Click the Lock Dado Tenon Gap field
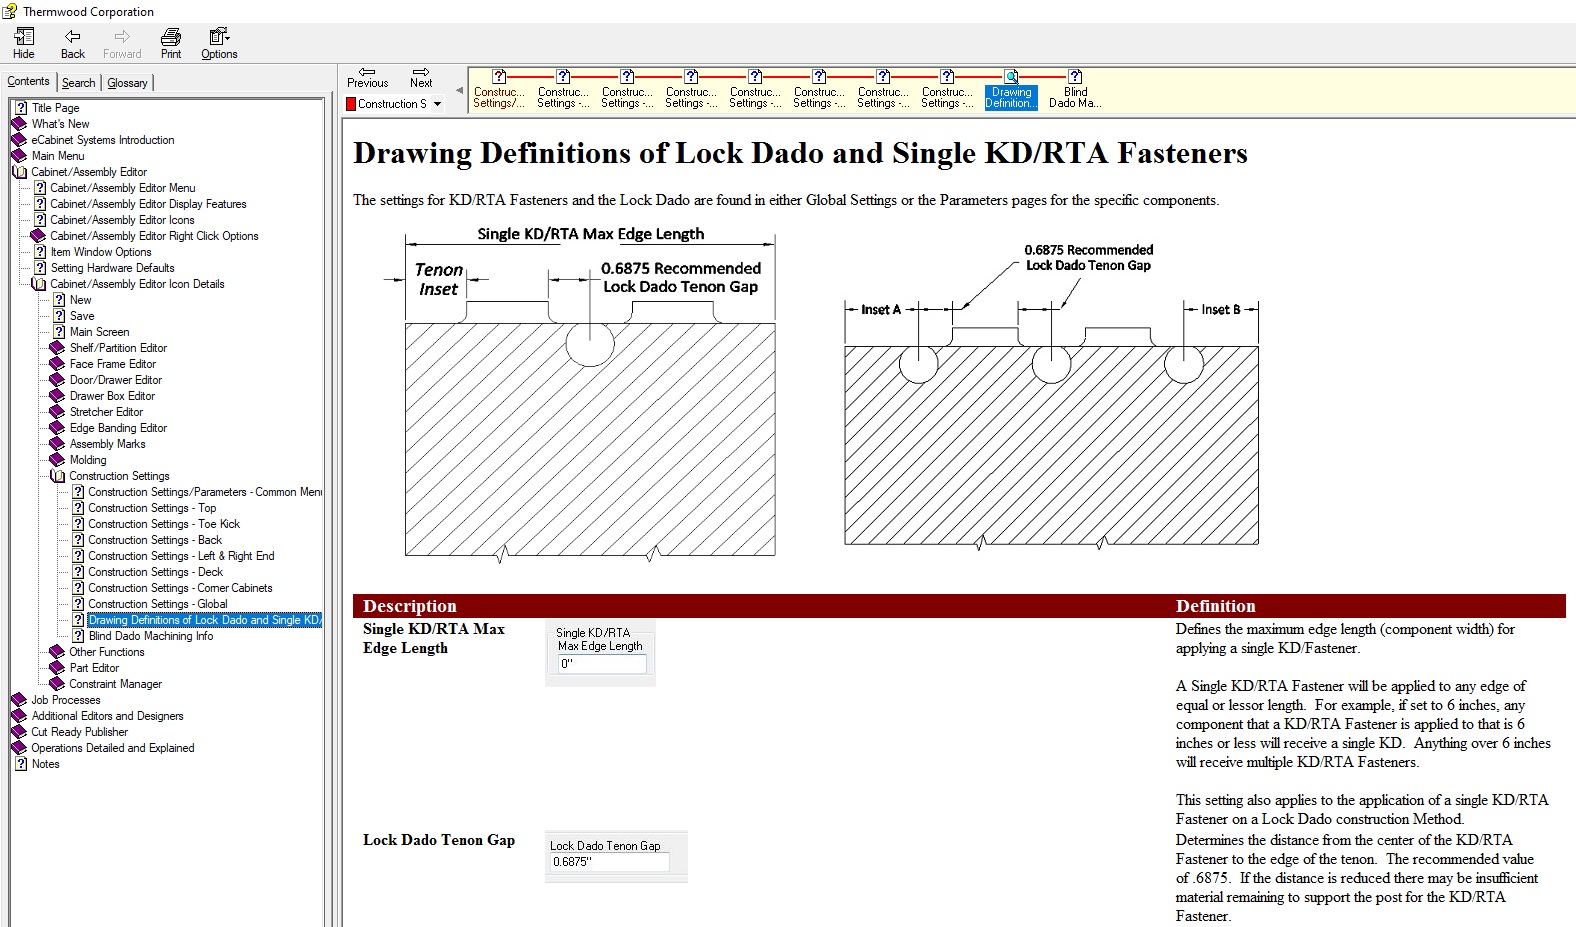1576x927 pixels. 609,862
